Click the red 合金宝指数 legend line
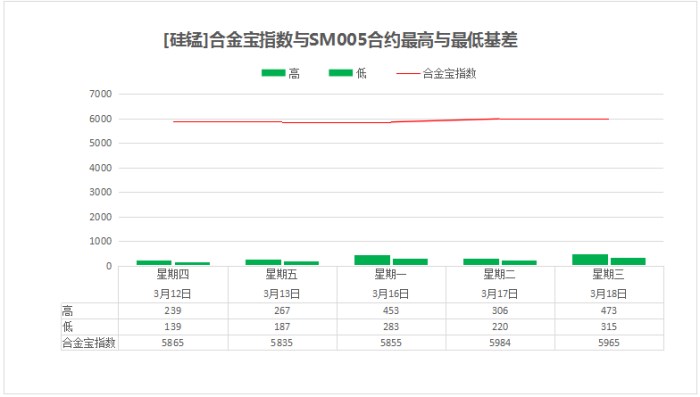The image size is (700, 397). point(408,73)
